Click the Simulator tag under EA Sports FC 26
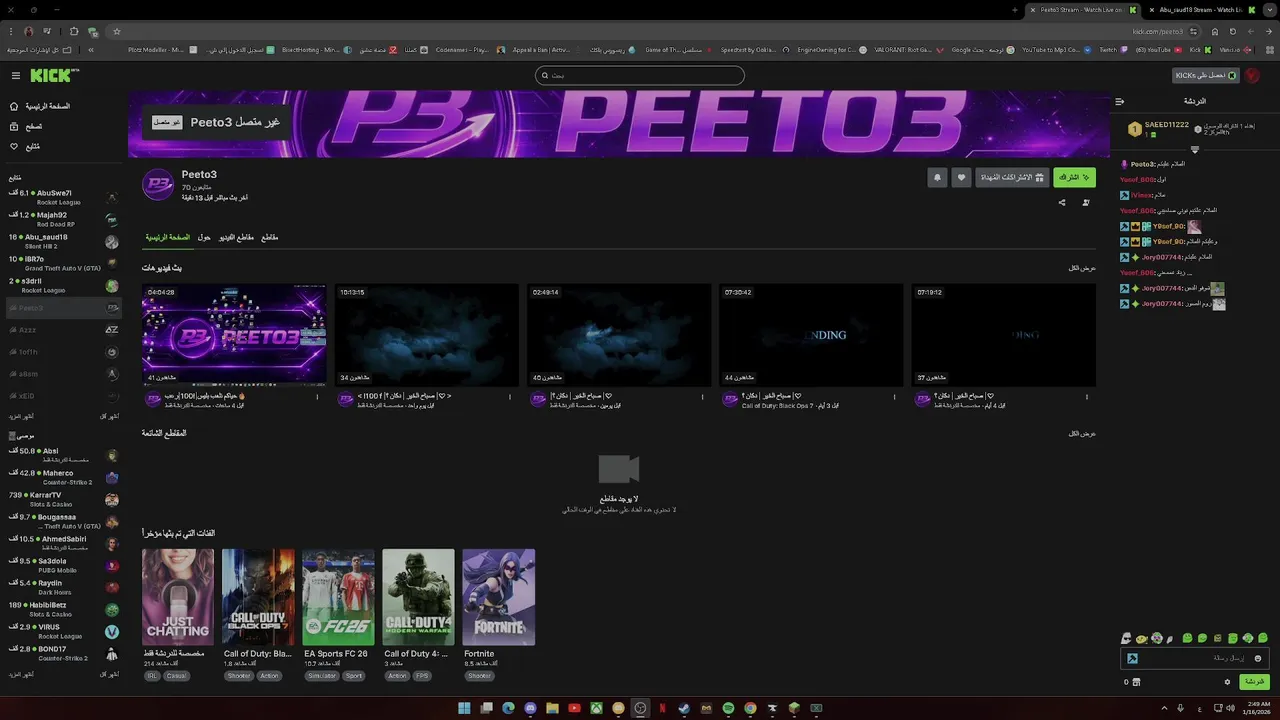 [x=322, y=676]
